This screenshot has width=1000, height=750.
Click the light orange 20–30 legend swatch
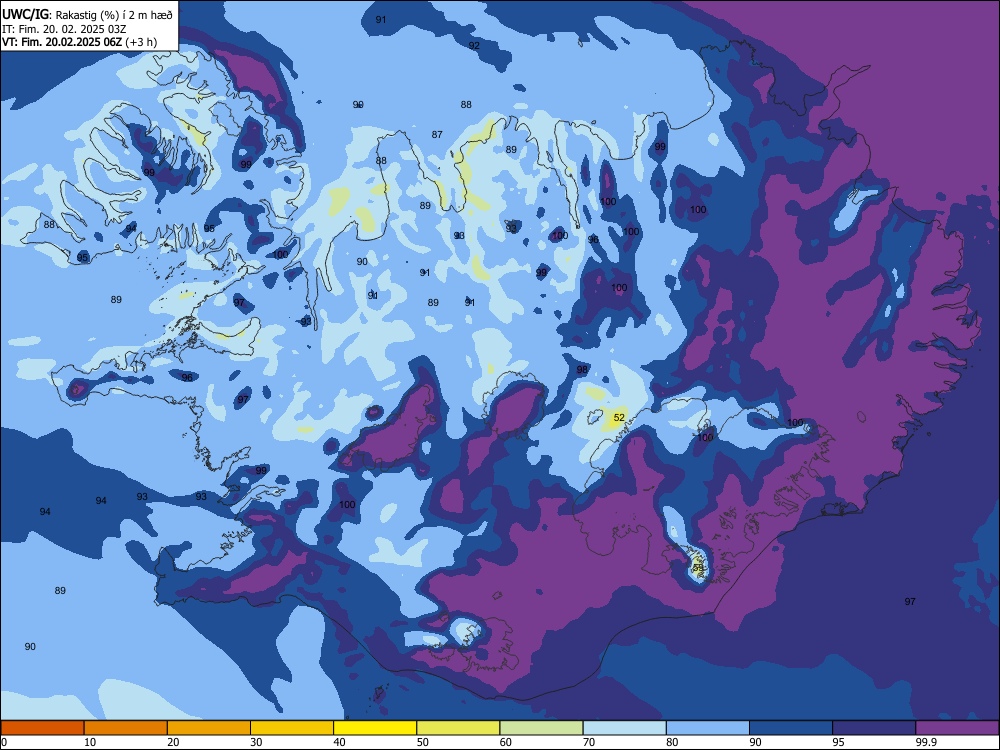(x=209, y=728)
